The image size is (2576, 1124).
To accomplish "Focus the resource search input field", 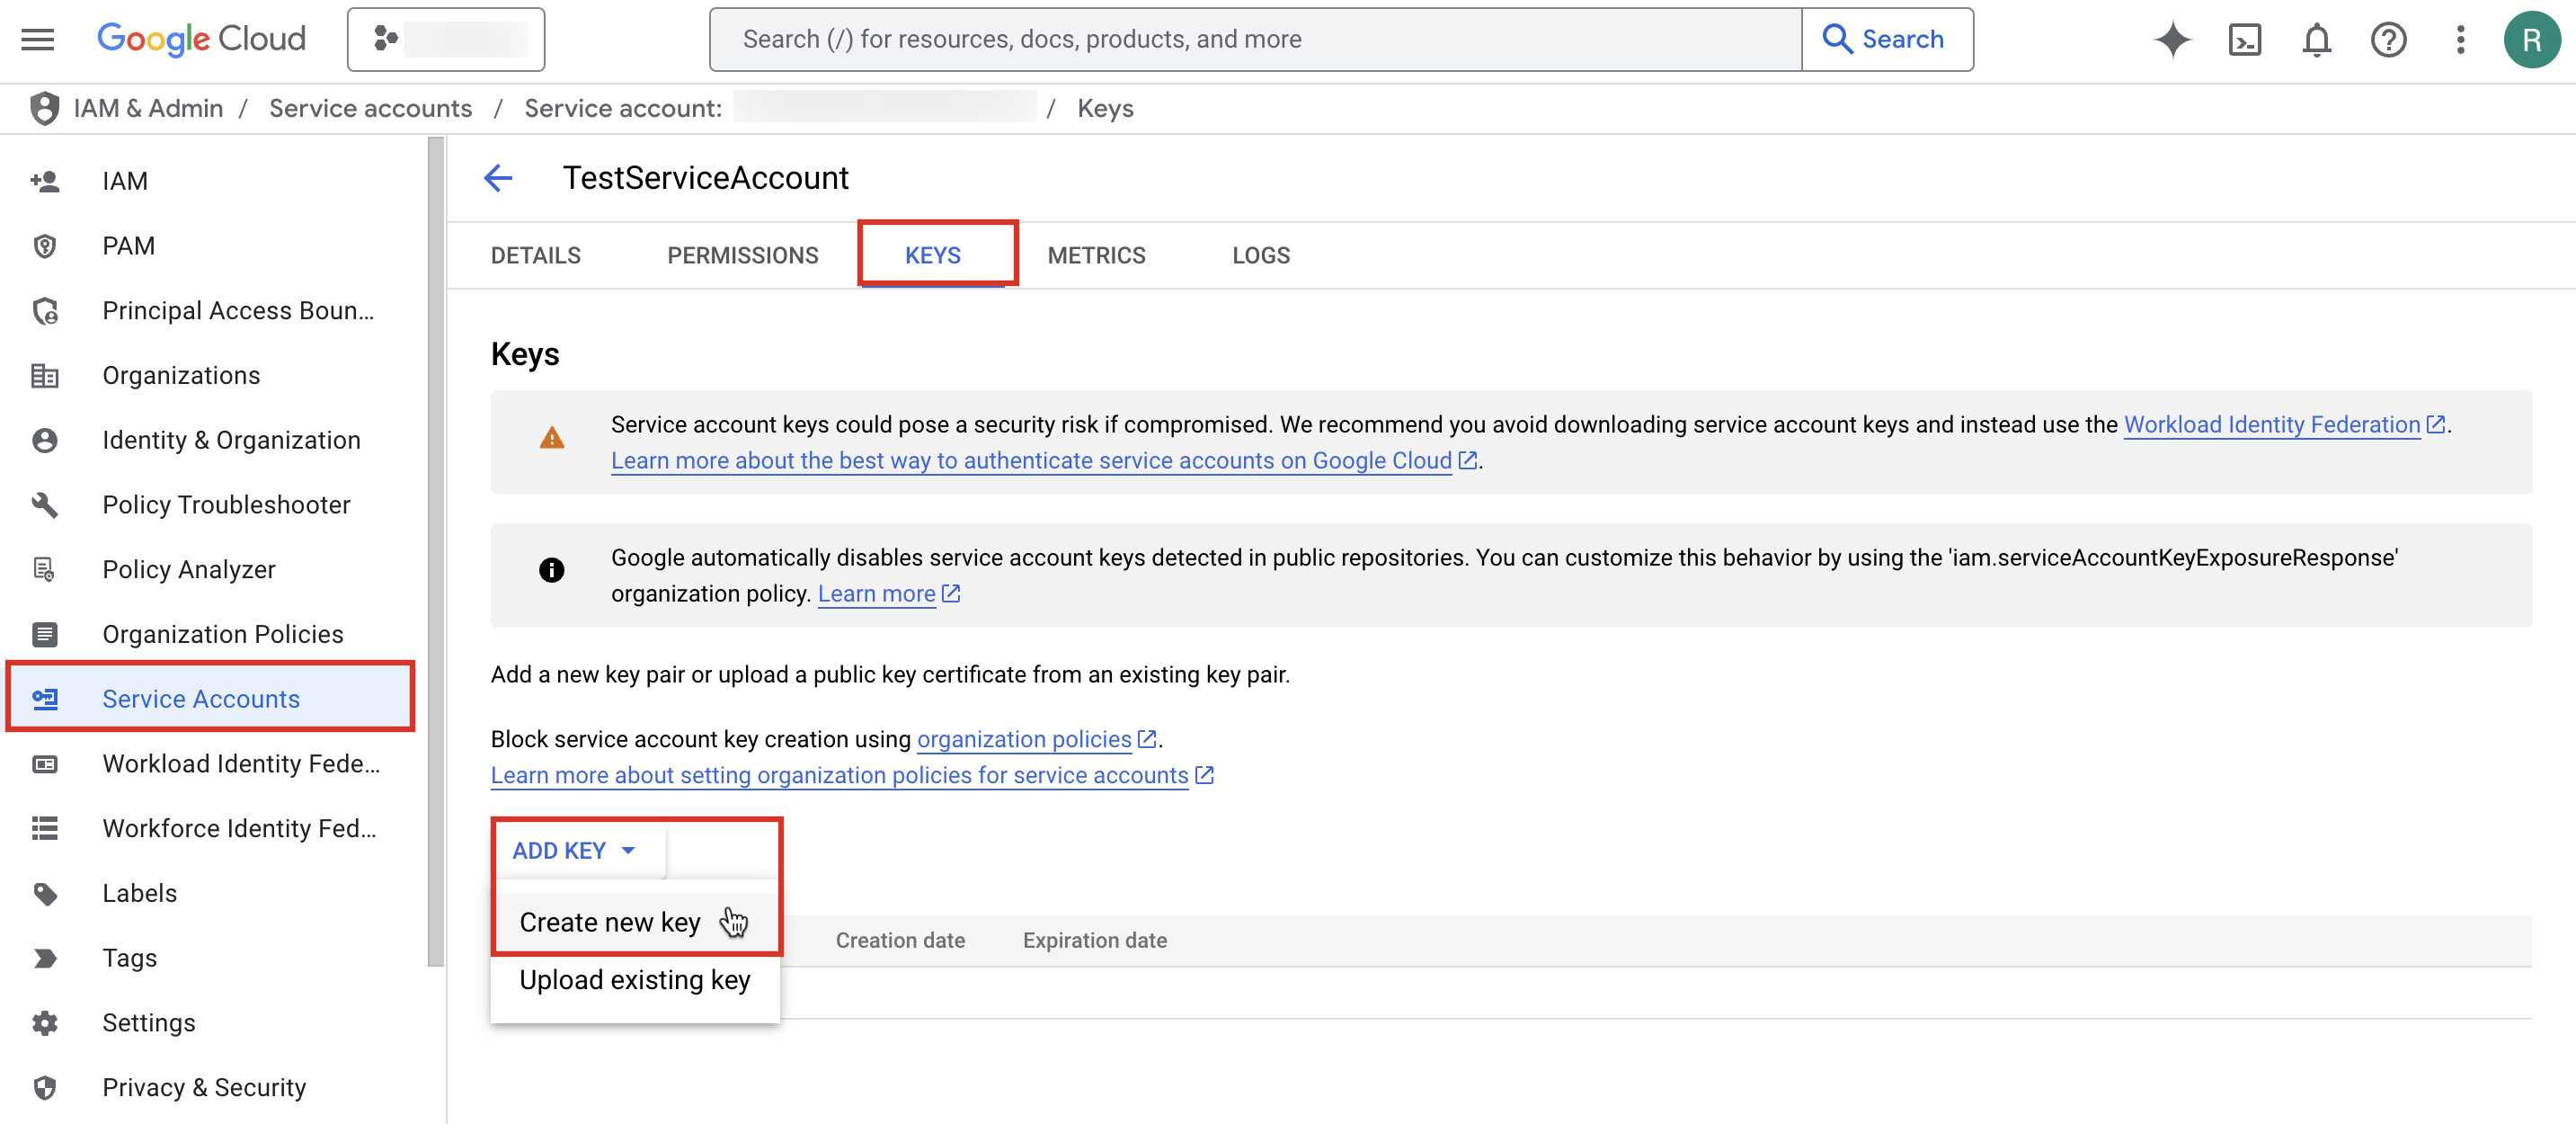I will (1256, 39).
